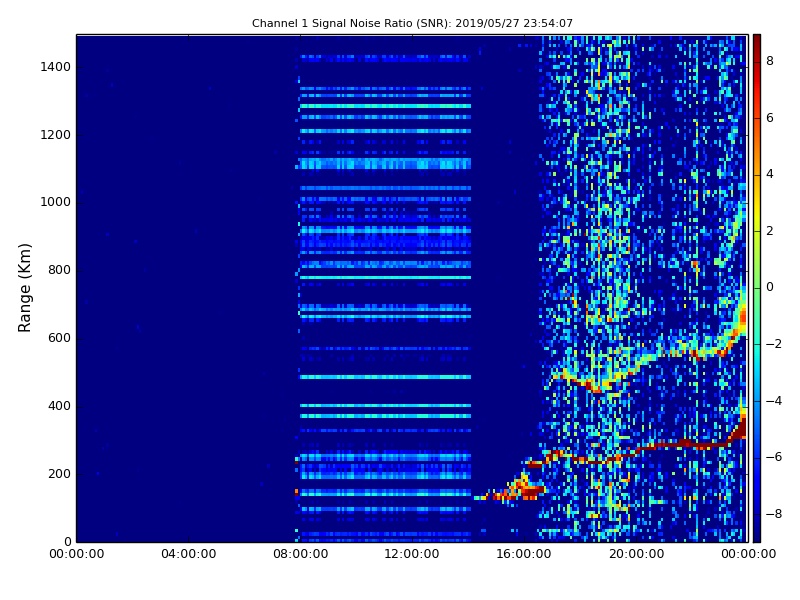Click the plot title with timestamp 2019/05/27 23:54:07

pyautogui.click(x=412, y=23)
